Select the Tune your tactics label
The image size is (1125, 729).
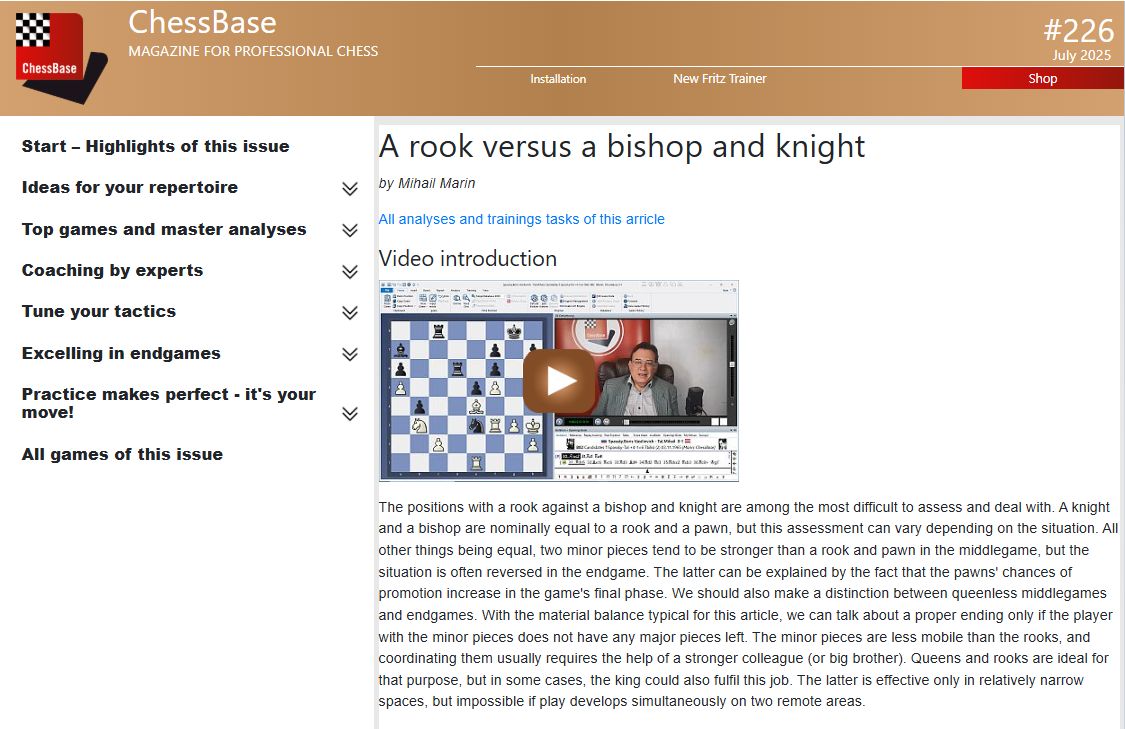point(99,311)
